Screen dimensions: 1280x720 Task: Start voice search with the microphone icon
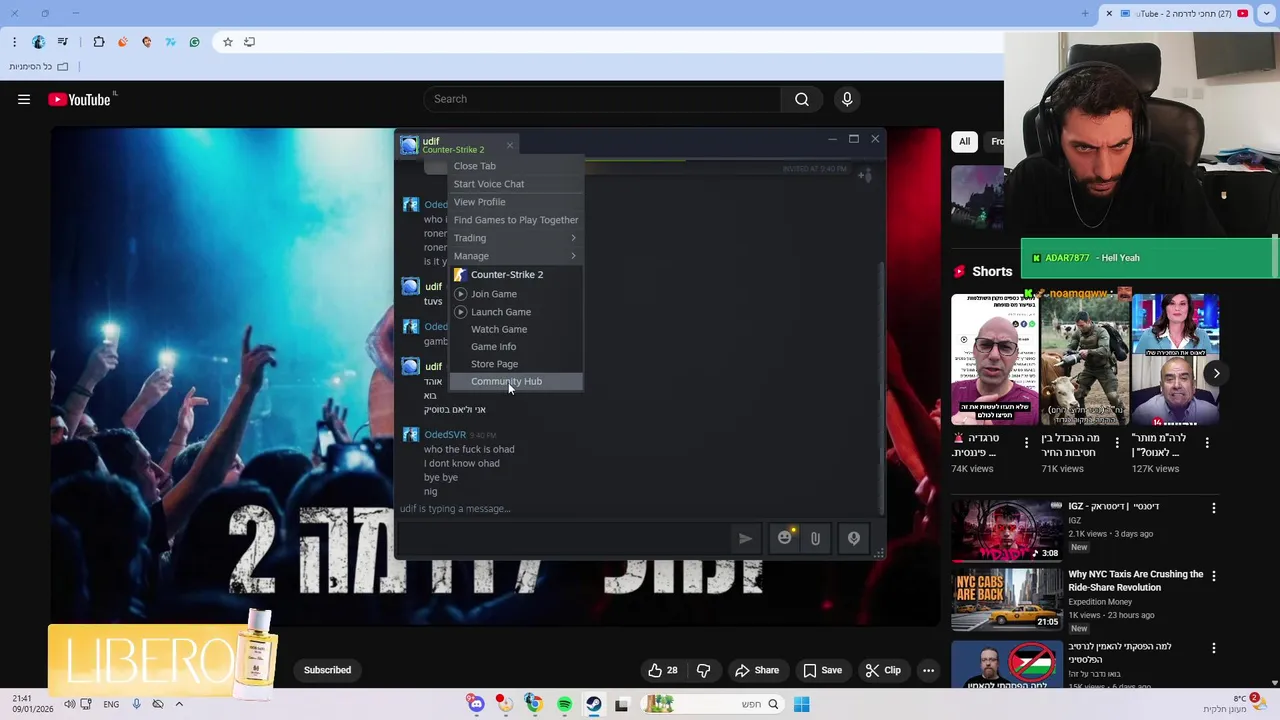pos(847,99)
